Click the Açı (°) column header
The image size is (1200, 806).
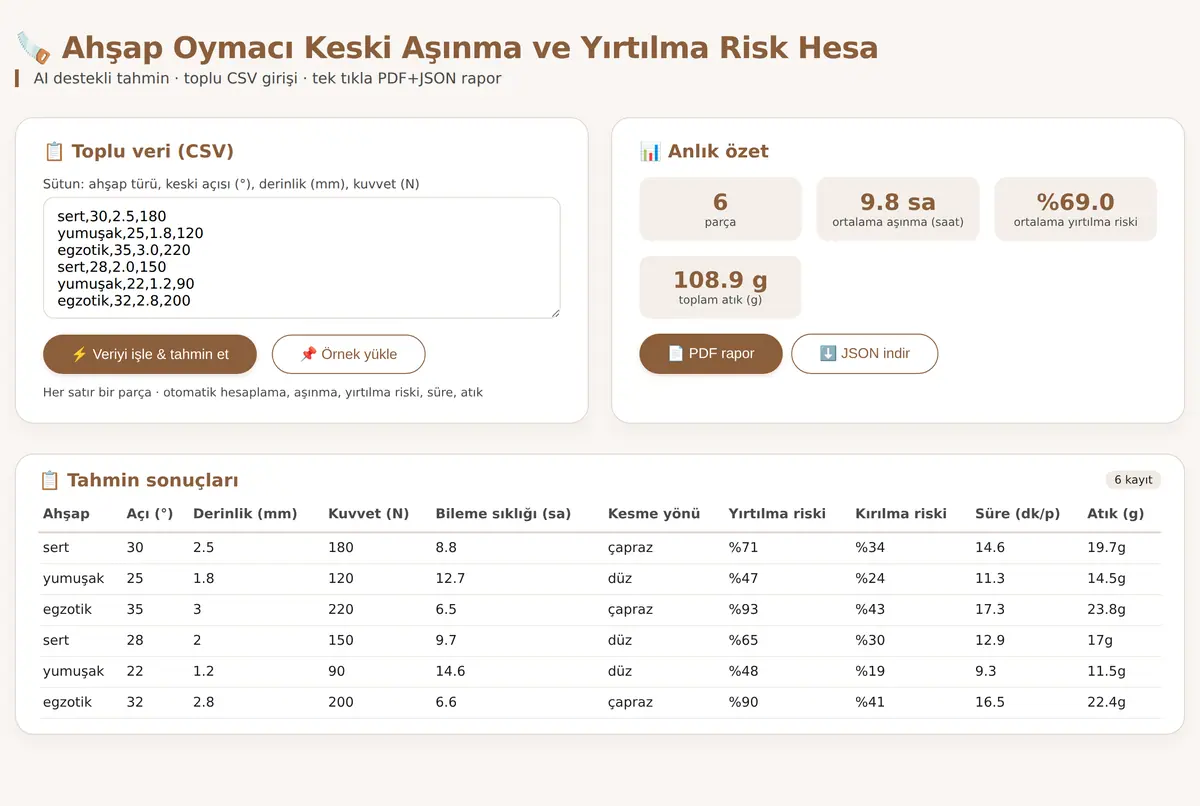pyautogui.click(x=150, y=513)
